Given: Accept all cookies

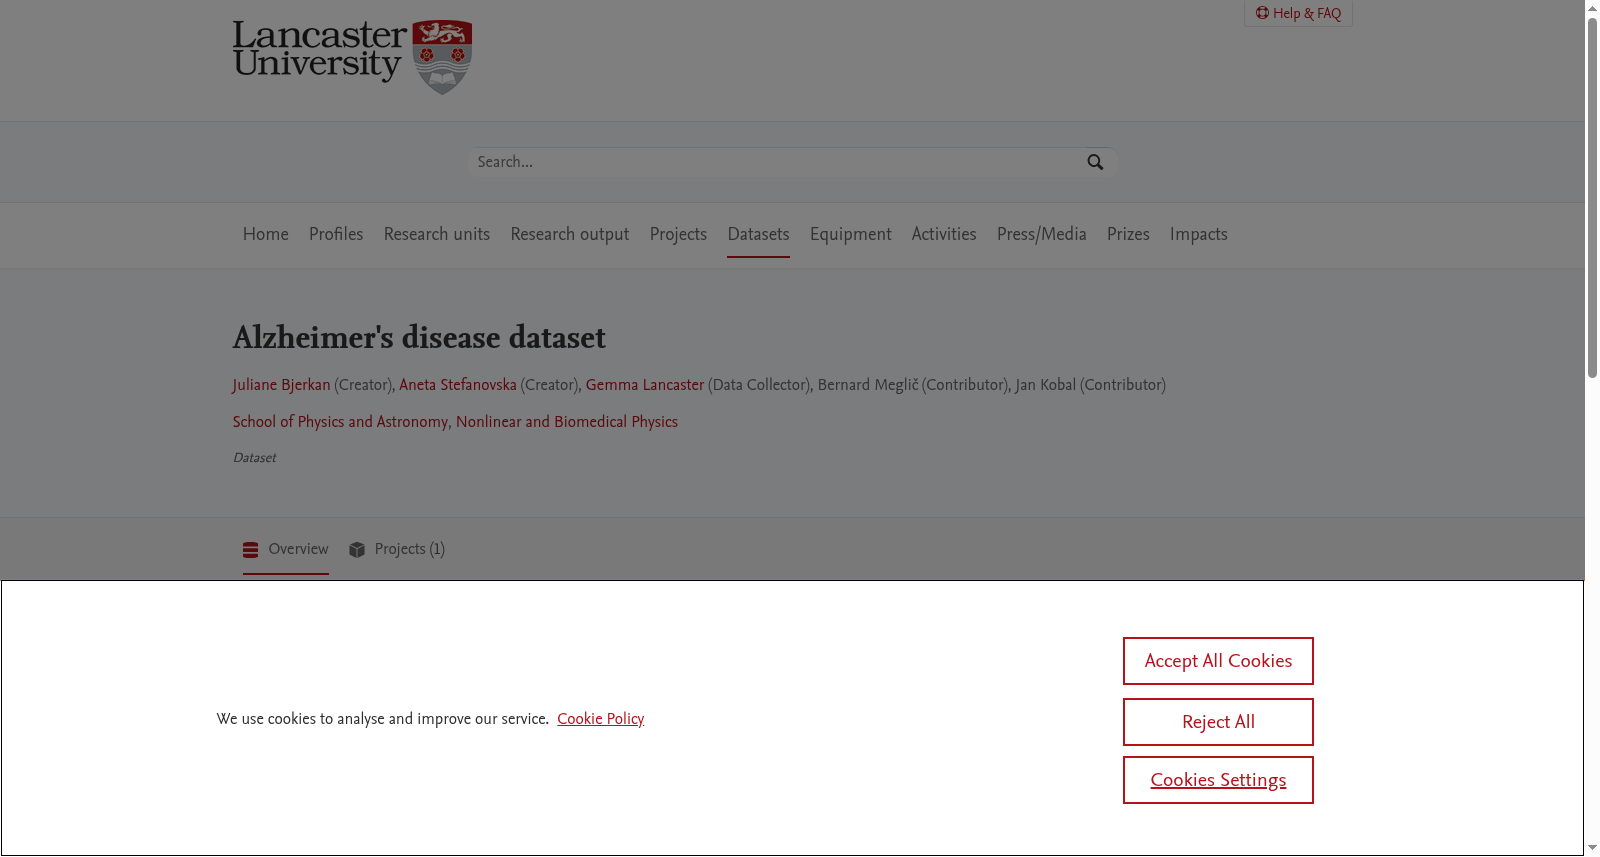Looking at the screenshot, I should 1218,661.
